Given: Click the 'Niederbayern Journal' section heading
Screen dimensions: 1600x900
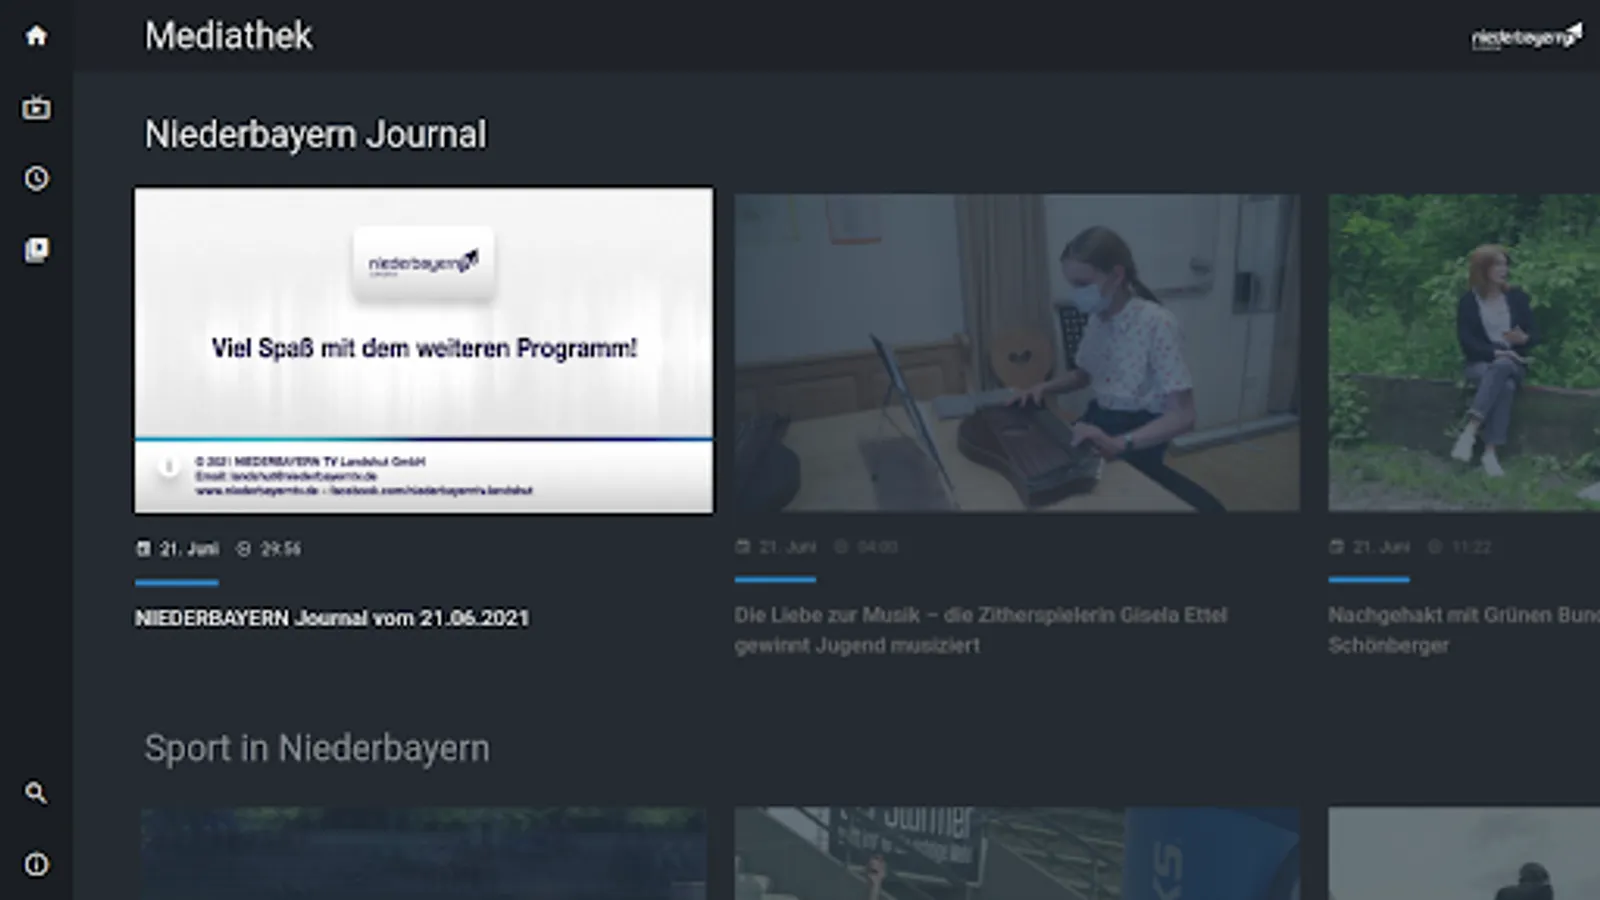Looking at the screenshot, I should pyautogui.click(x=316, y=135).
